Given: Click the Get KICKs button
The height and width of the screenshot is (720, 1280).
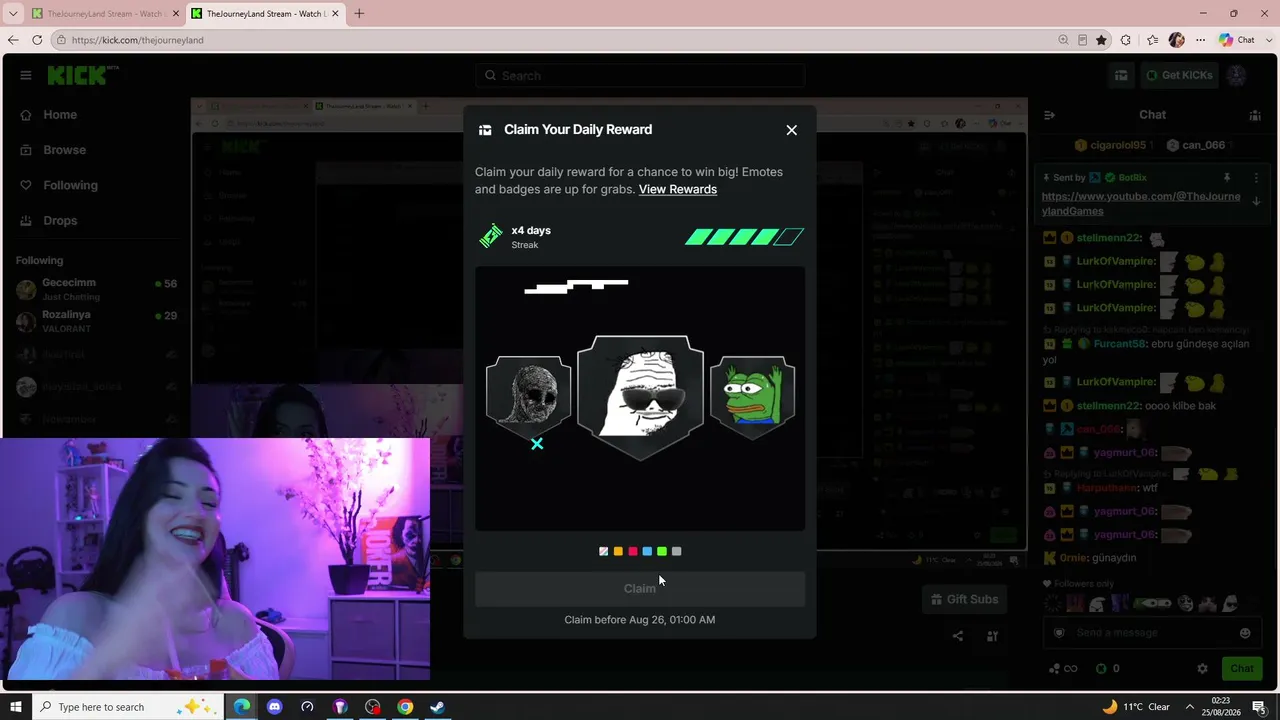Looking at the screenshot, I should (1179, 75).
